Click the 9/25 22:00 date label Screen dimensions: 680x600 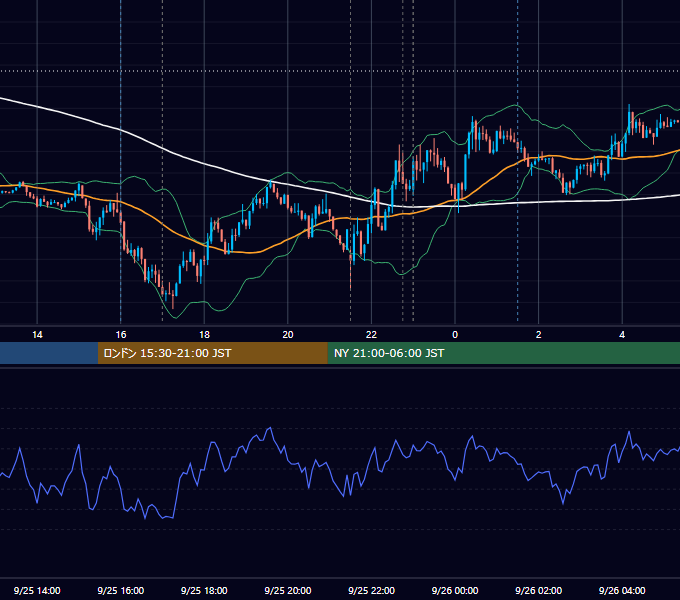tap(372, 590)
